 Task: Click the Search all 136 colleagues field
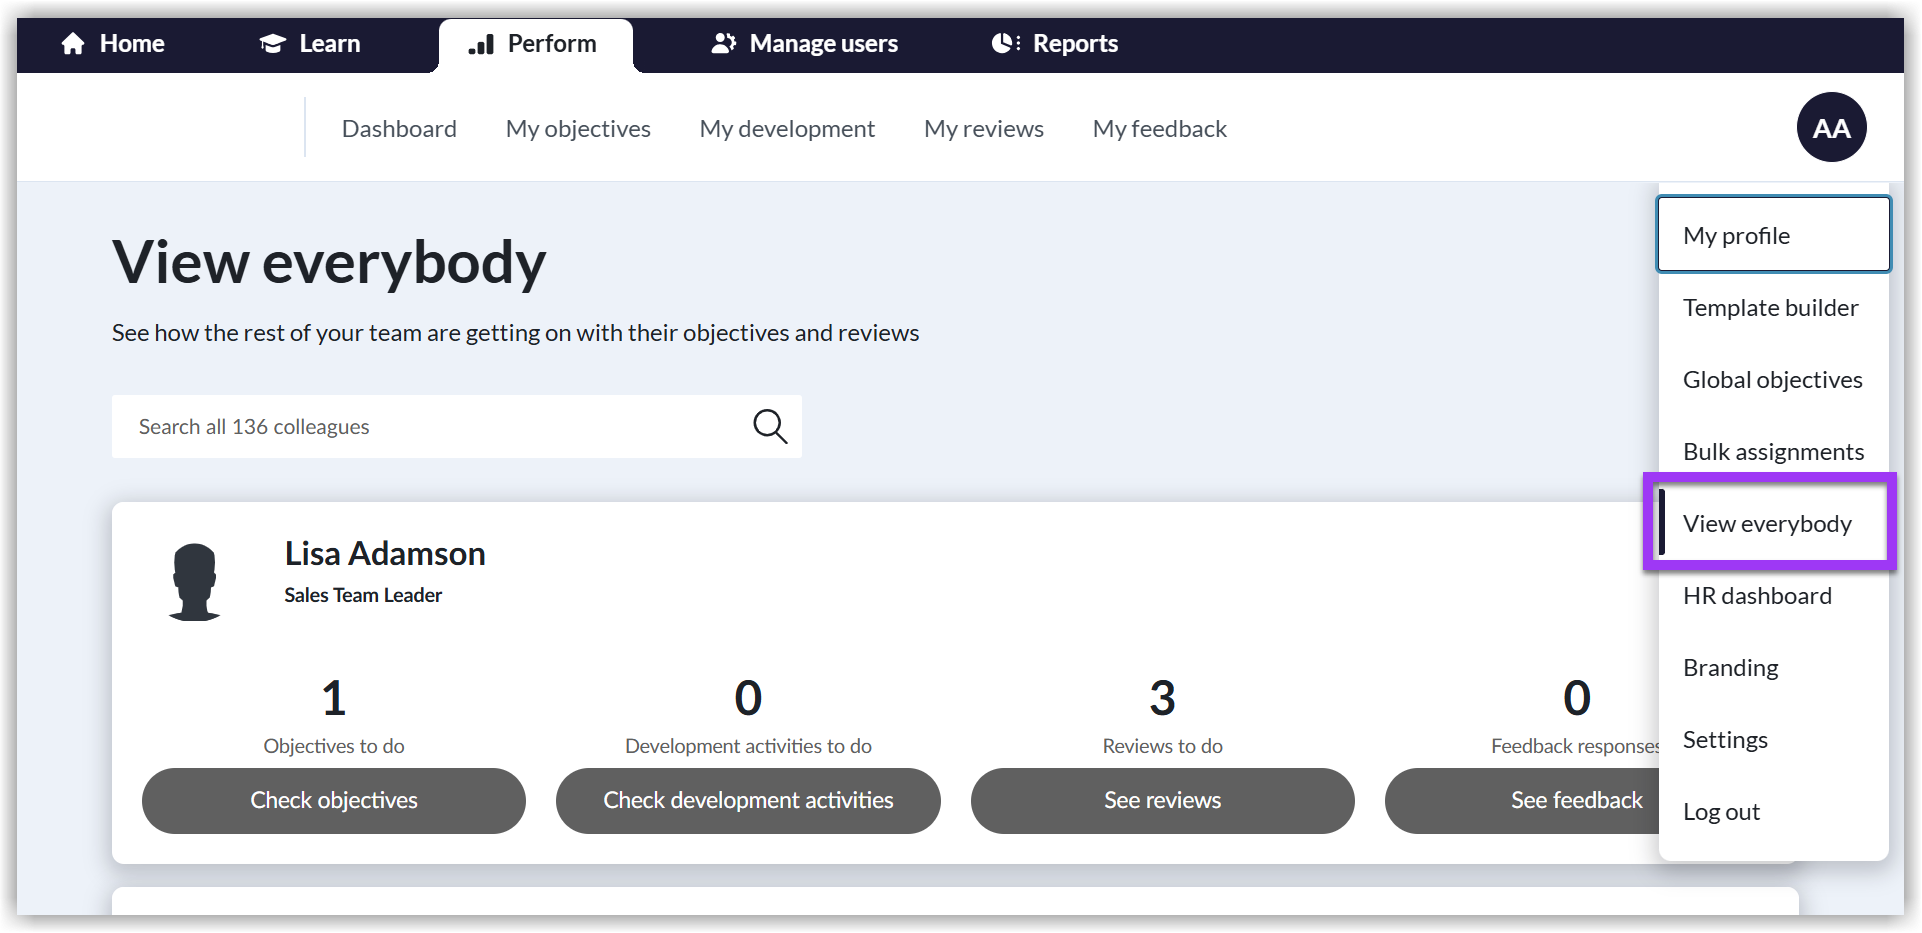pos(430,427)
